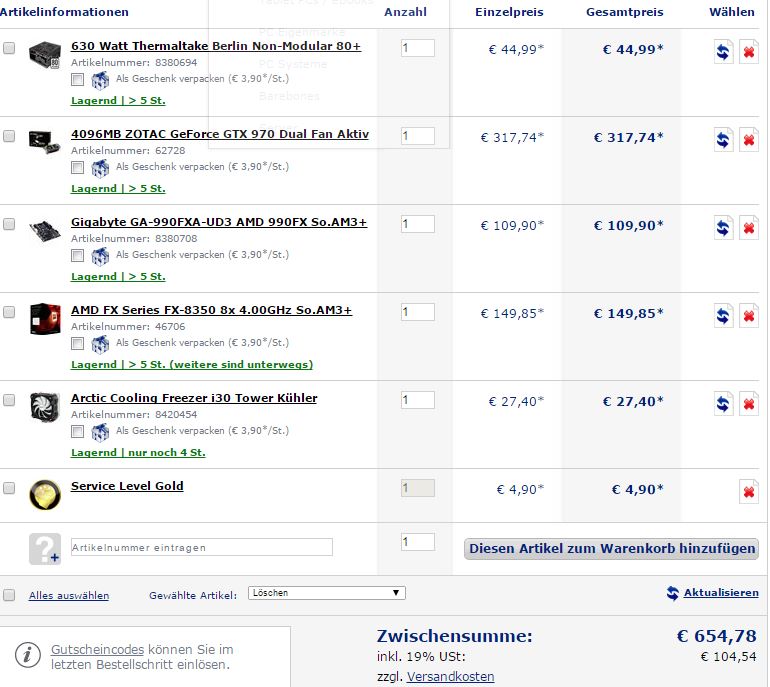Click gift wrap icon for Gigabyte mainboard
The height and width of the screenshot is (687, 770).
pos(100,256)
